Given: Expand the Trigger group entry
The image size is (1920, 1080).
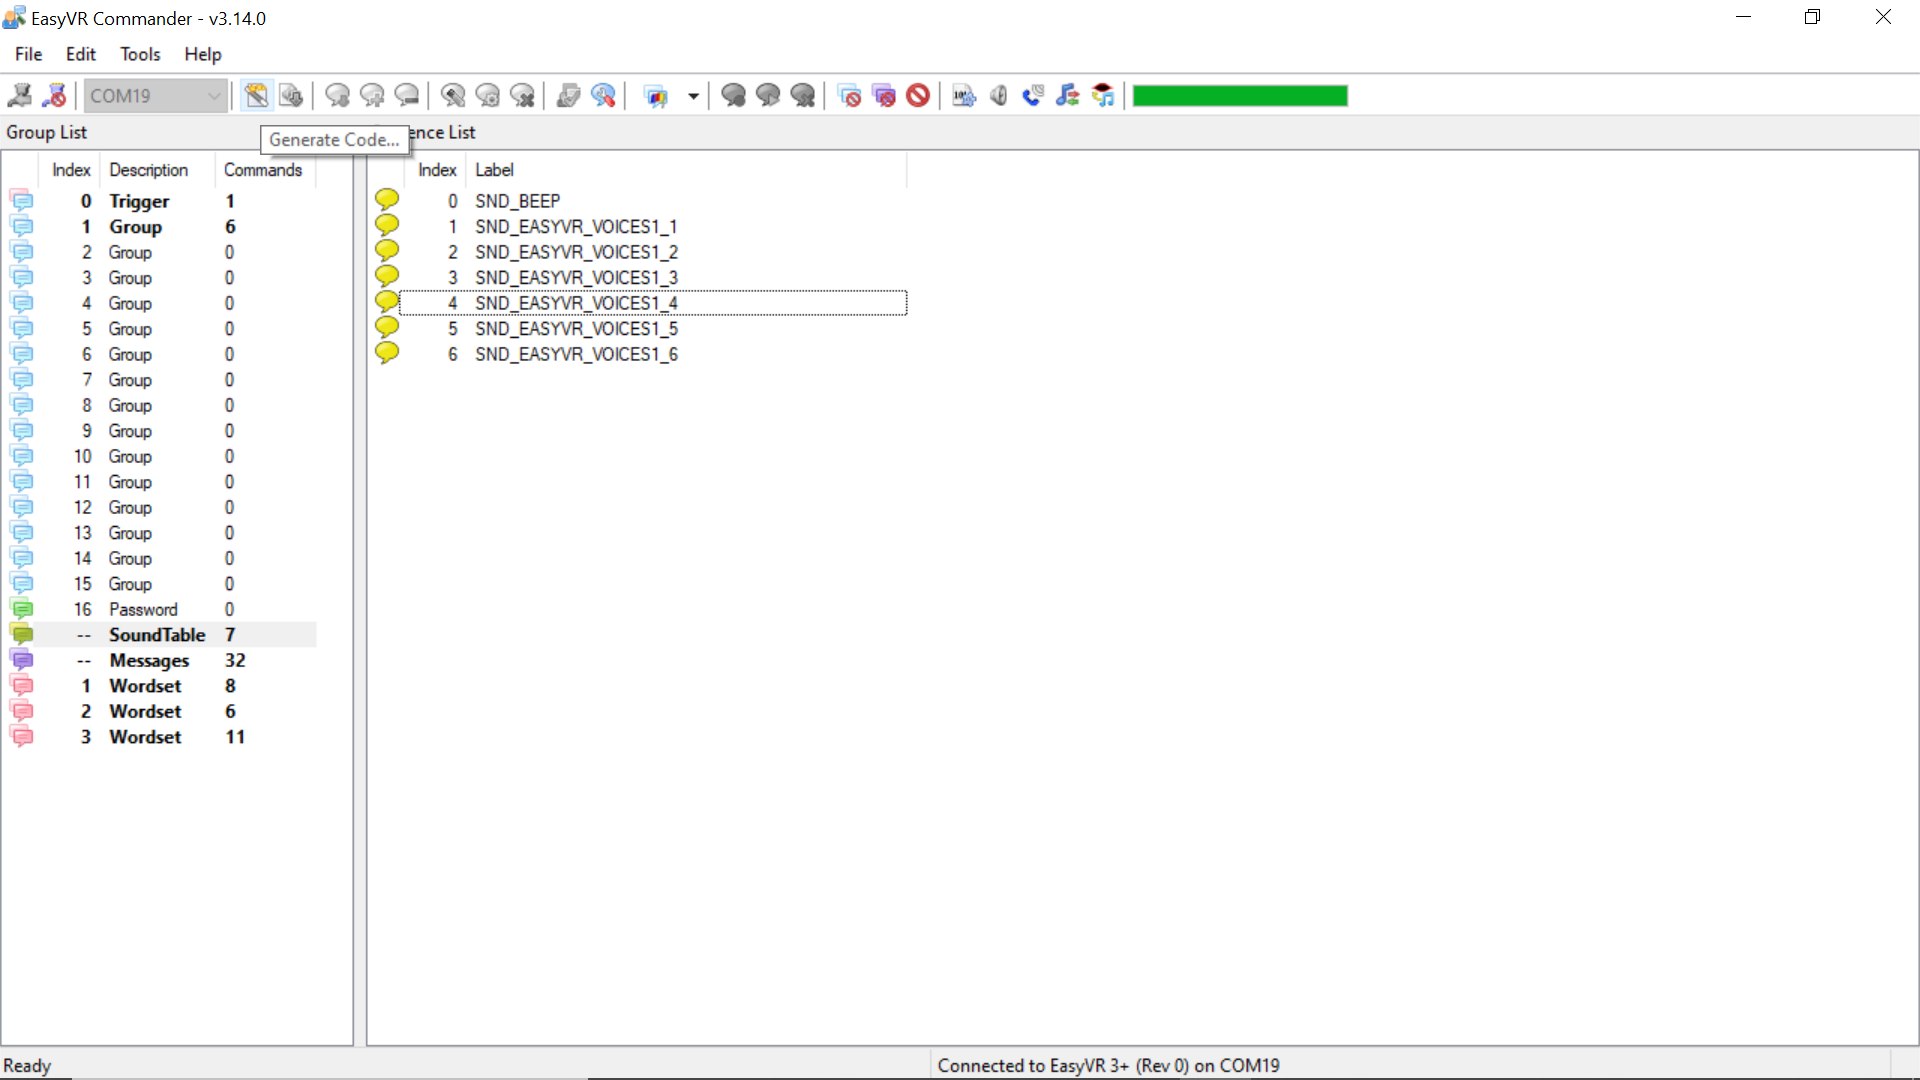Looking at the screenshot, I should (x=138, y=200).
